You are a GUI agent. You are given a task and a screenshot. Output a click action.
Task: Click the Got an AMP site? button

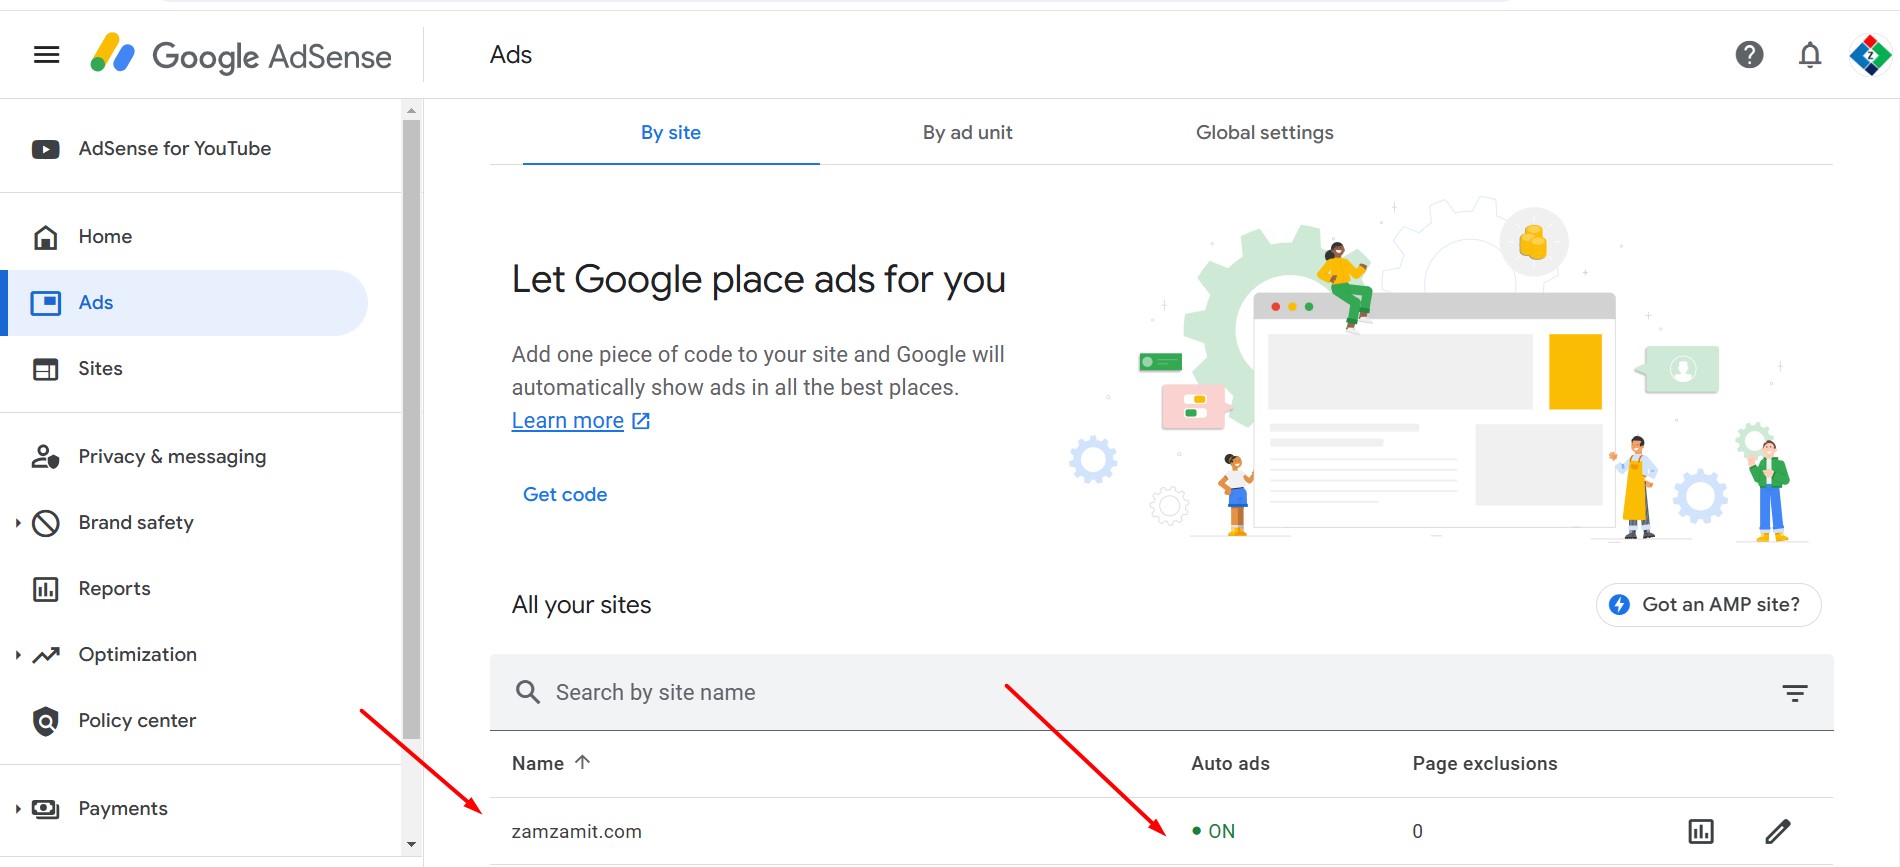pyautogui.click(x=1708, y=605)
